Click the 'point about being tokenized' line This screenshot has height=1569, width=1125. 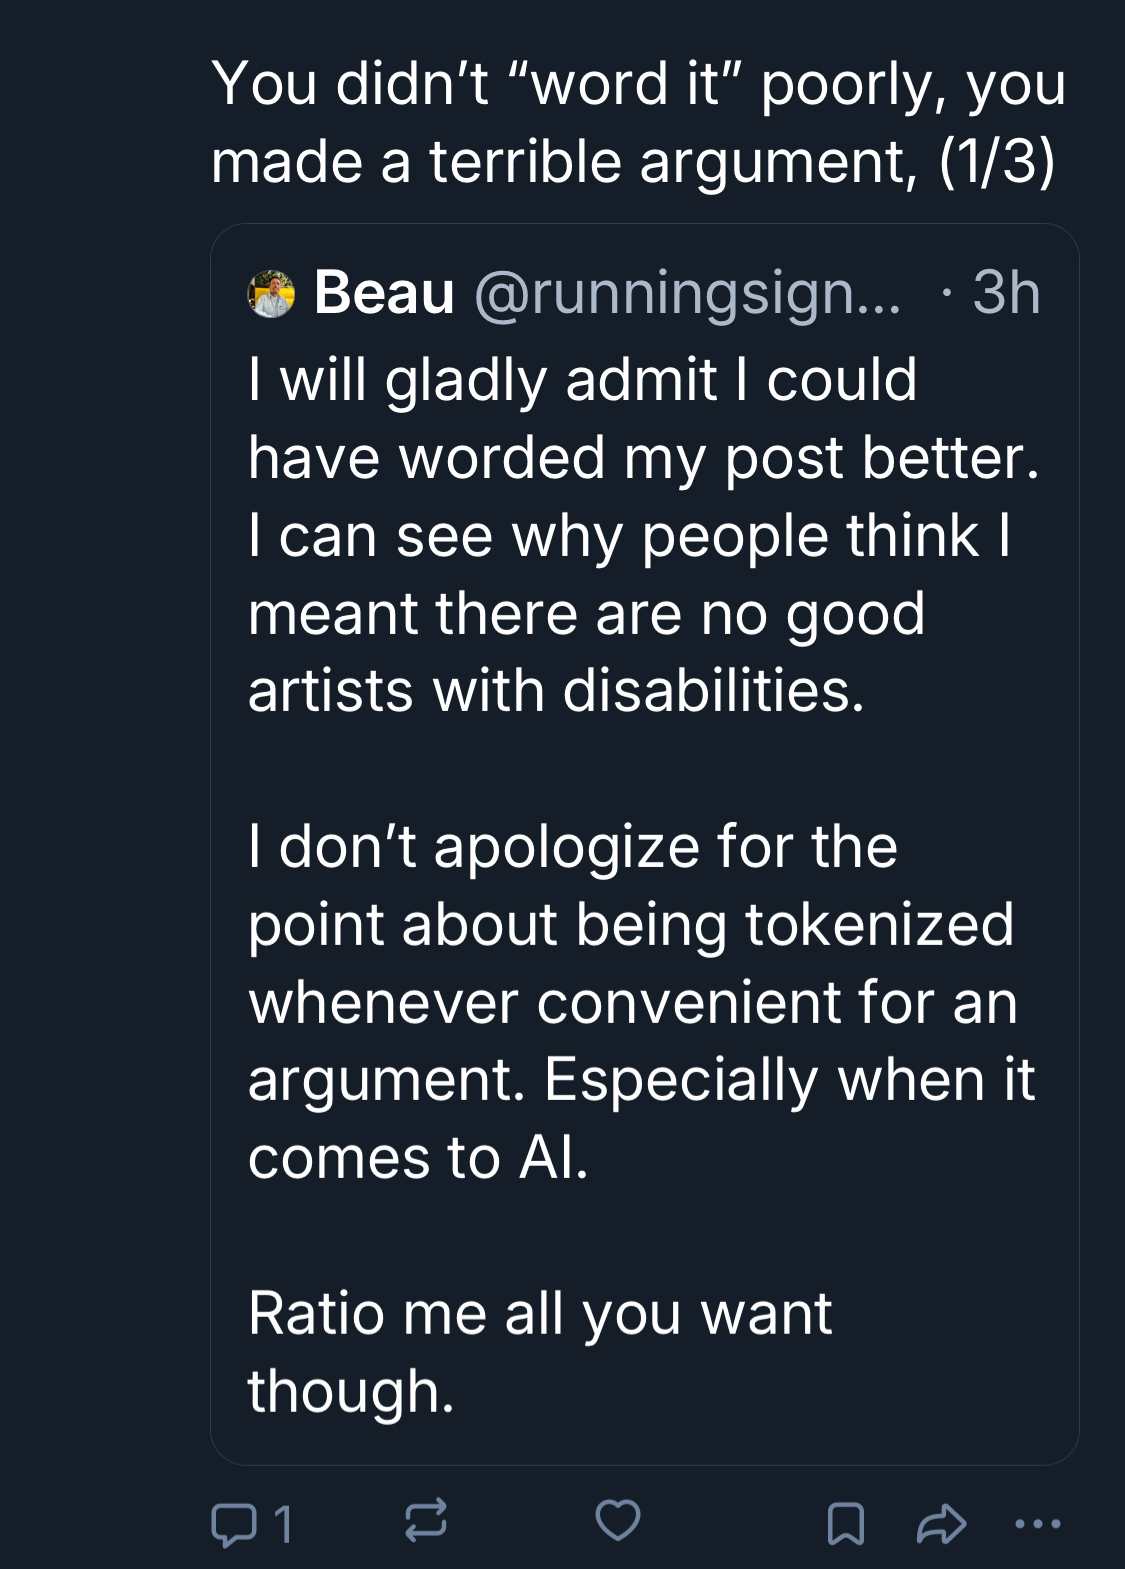coord(631,925)
